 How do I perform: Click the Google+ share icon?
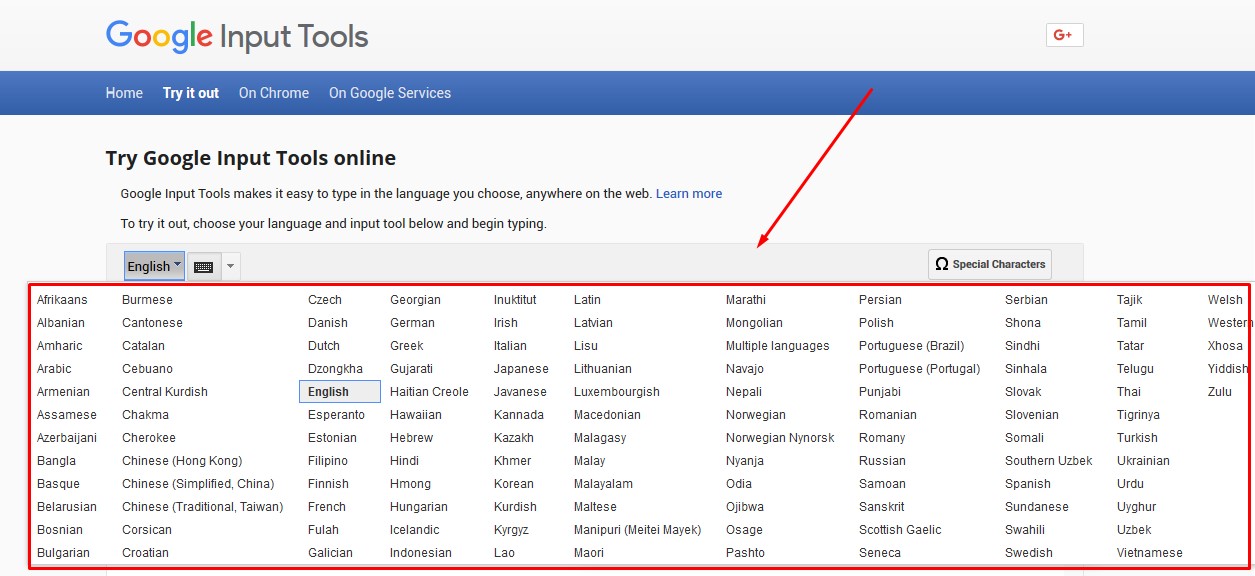pos(1064,35)
